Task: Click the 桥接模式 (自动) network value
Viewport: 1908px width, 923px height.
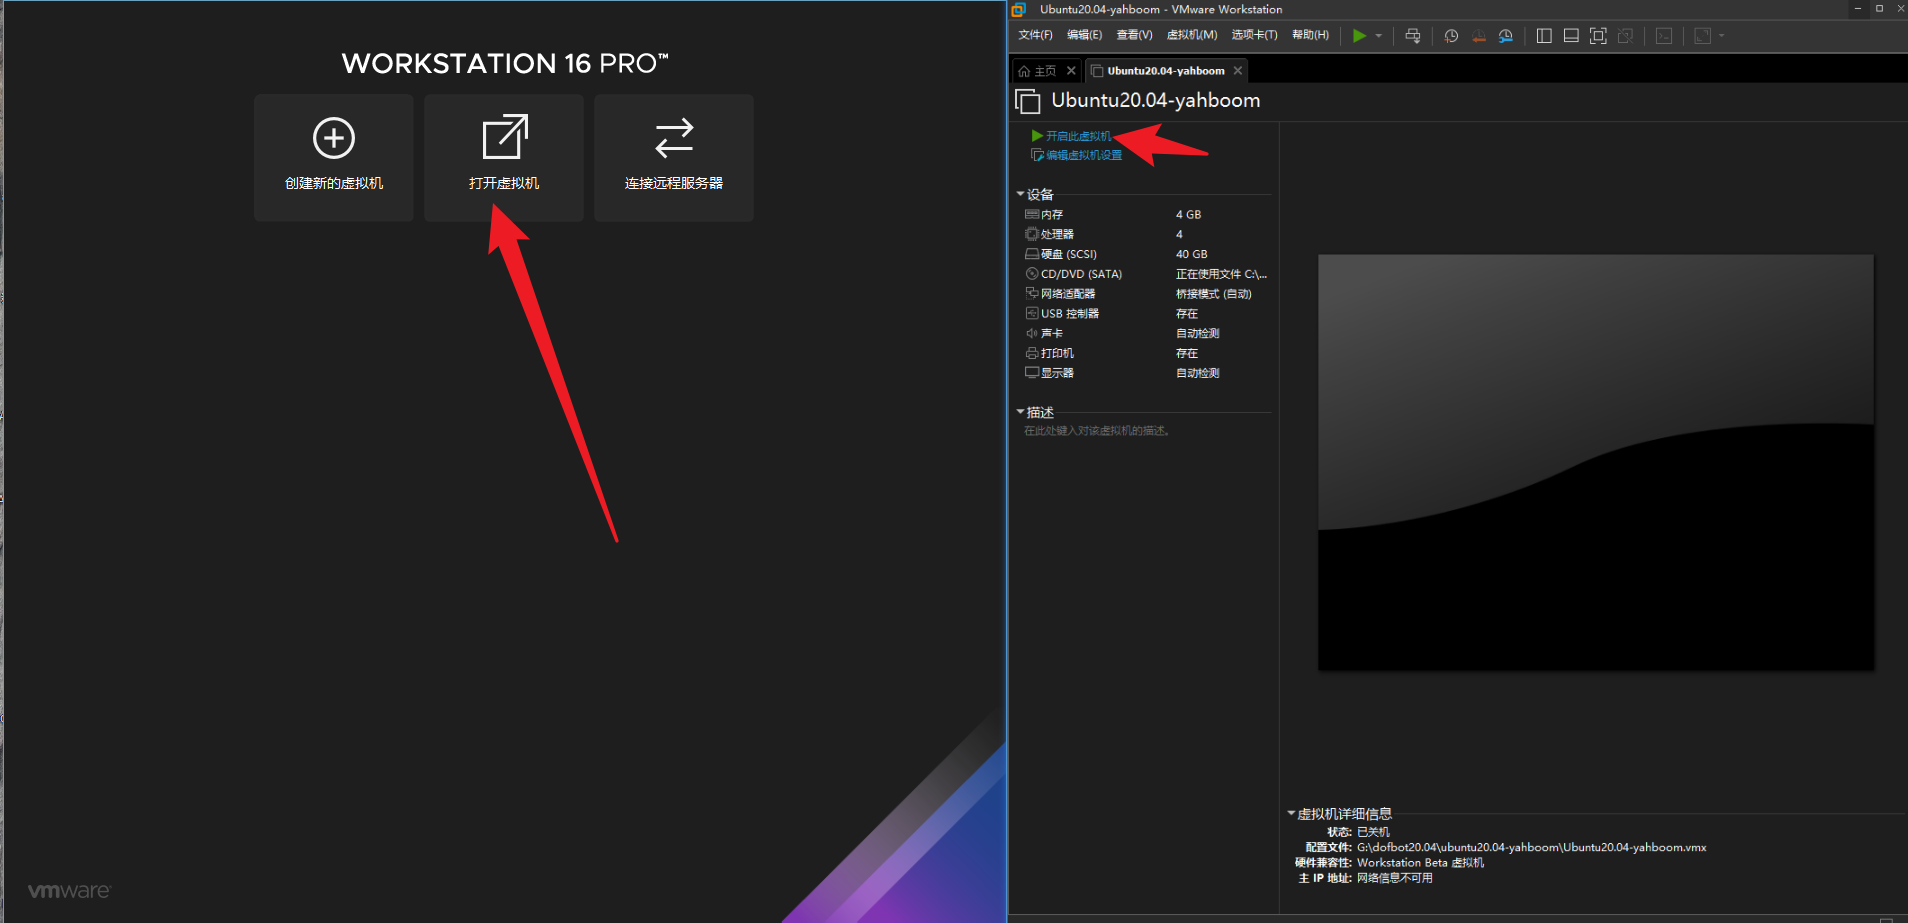Action: (1213, 294)
